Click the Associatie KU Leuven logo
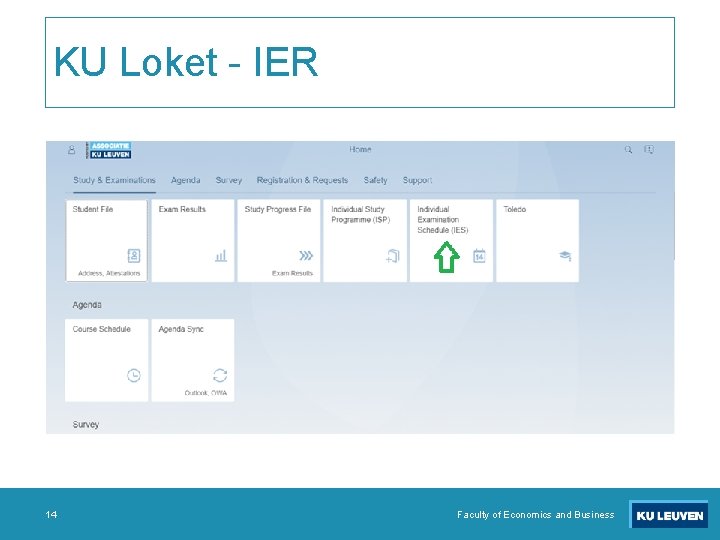This screenshot has width=720, height=540. 109,150
